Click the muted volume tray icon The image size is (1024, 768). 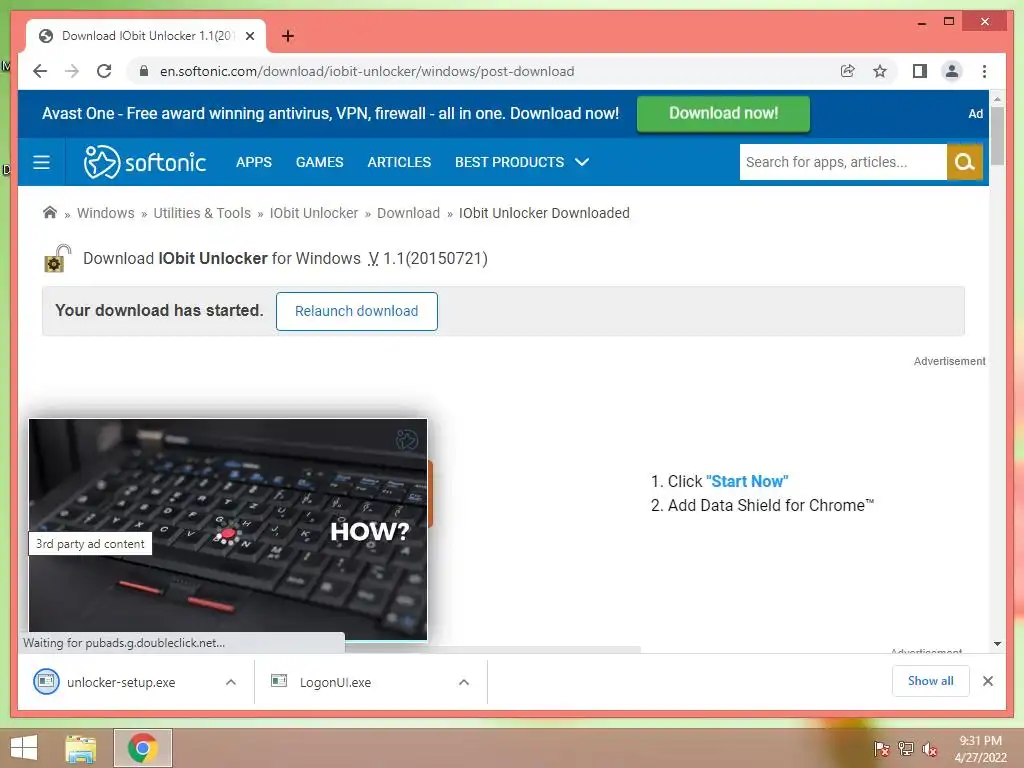click(930, 748)
